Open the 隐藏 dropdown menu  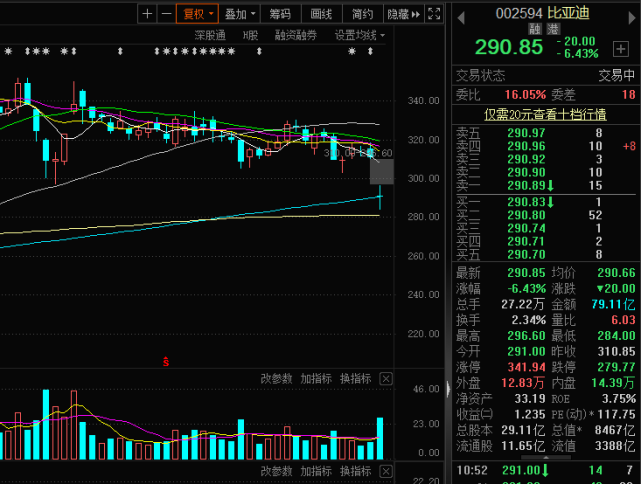pos(400,14)
